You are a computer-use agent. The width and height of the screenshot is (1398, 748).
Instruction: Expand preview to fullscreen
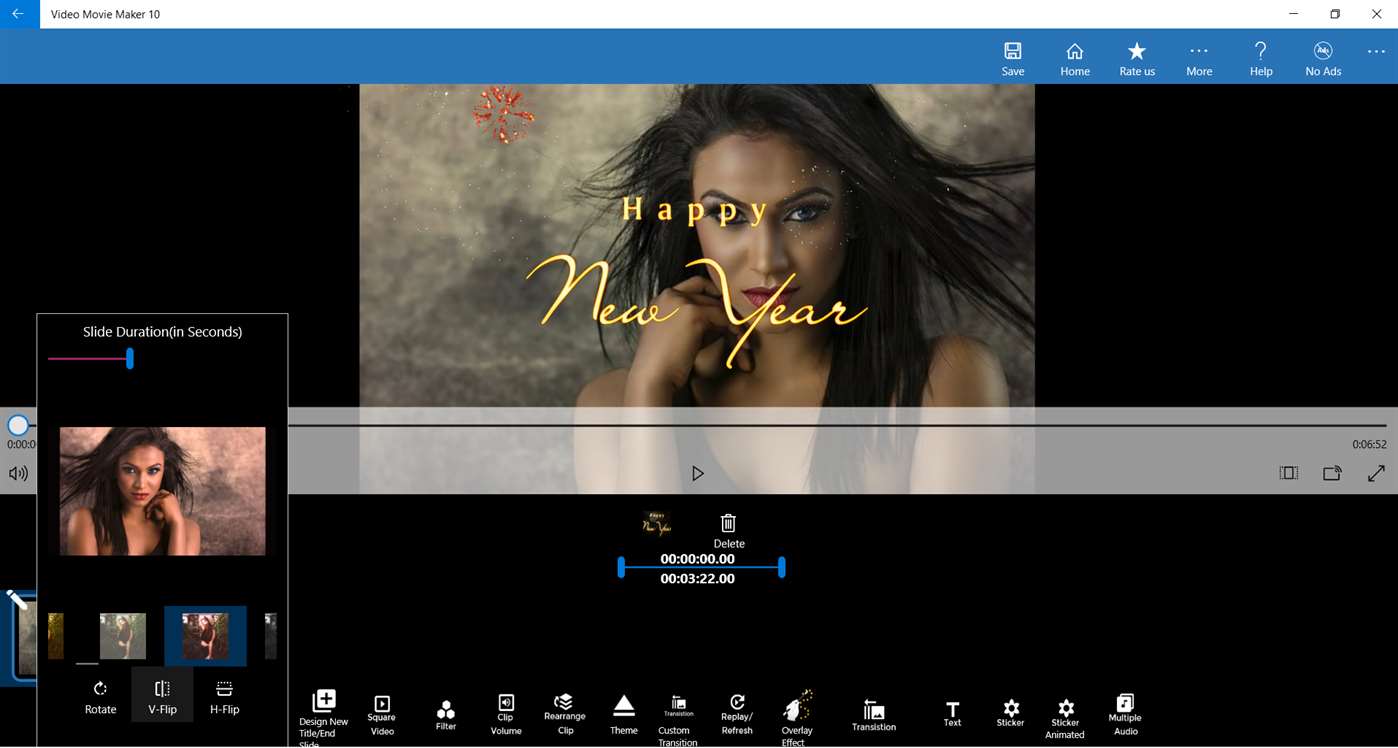[1376, 473]
